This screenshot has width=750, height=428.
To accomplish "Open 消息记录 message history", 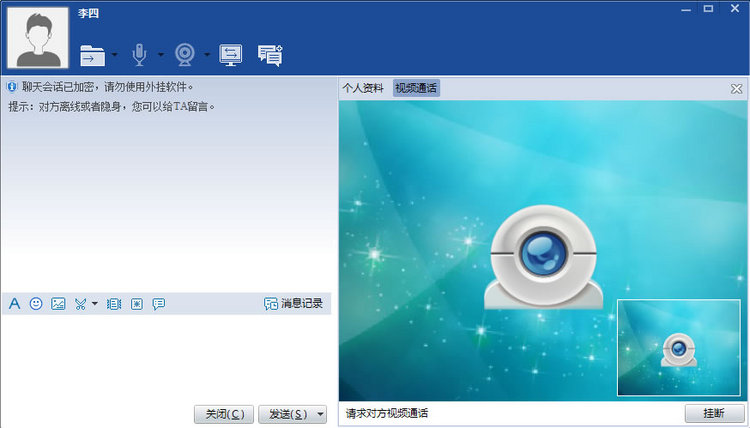I will pyautogui.click(x=293, y=303).
